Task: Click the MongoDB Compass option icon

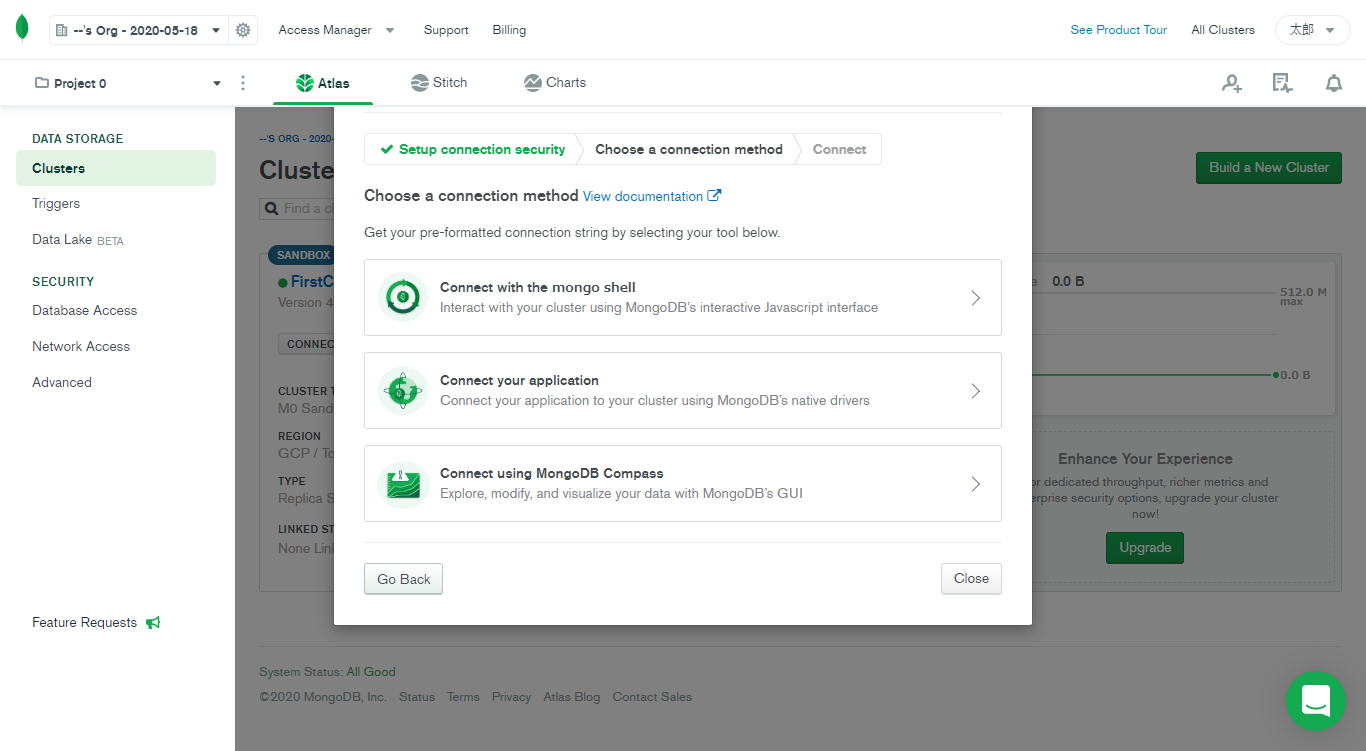Action: pos(404,484)
